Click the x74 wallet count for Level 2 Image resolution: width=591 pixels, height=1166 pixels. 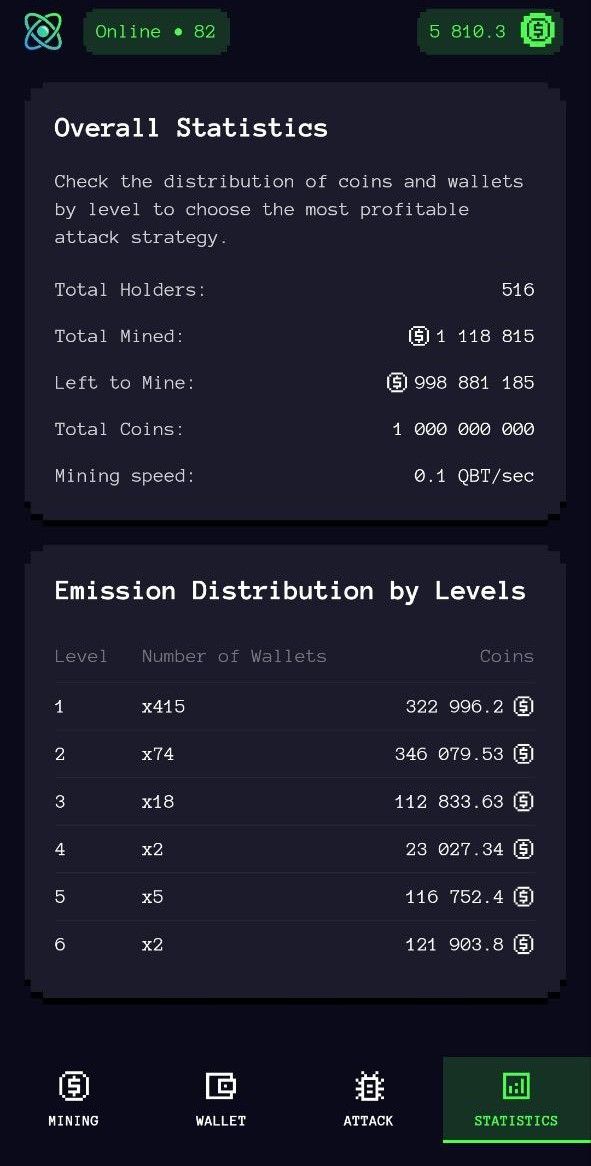click(158, 754)
